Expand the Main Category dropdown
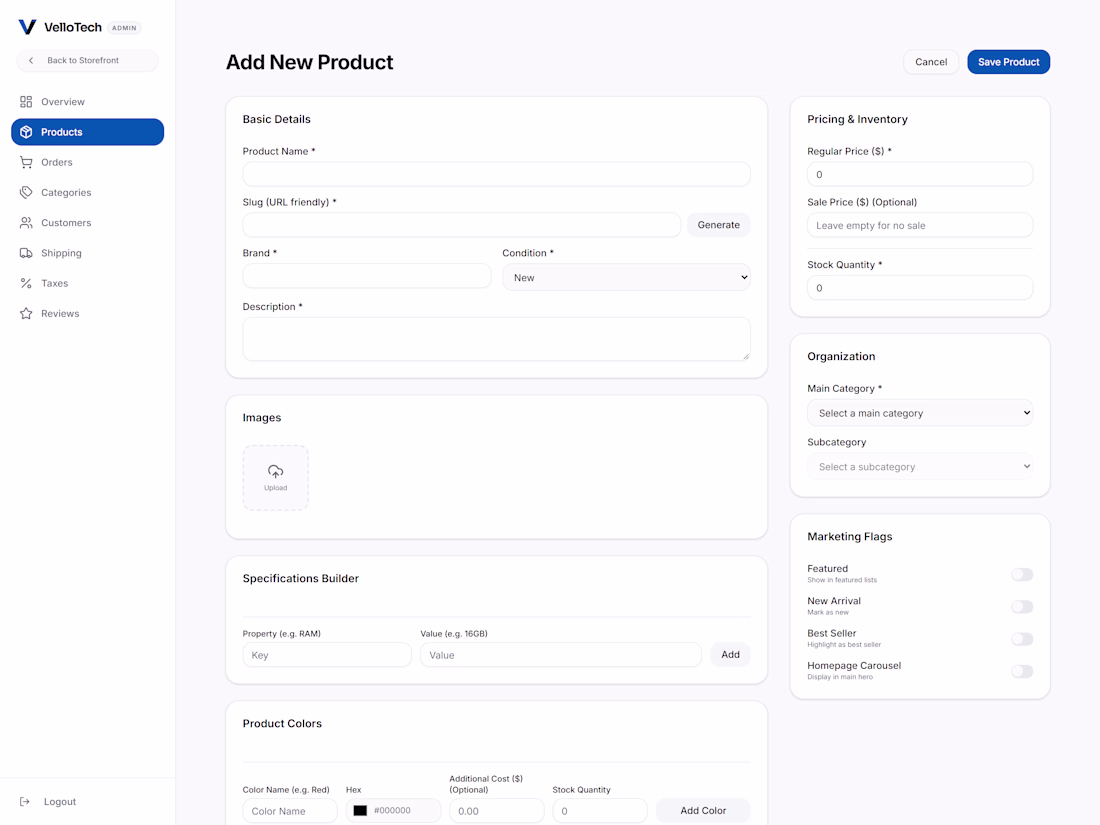The image size is (1100, 825). [x=920, y=413]
